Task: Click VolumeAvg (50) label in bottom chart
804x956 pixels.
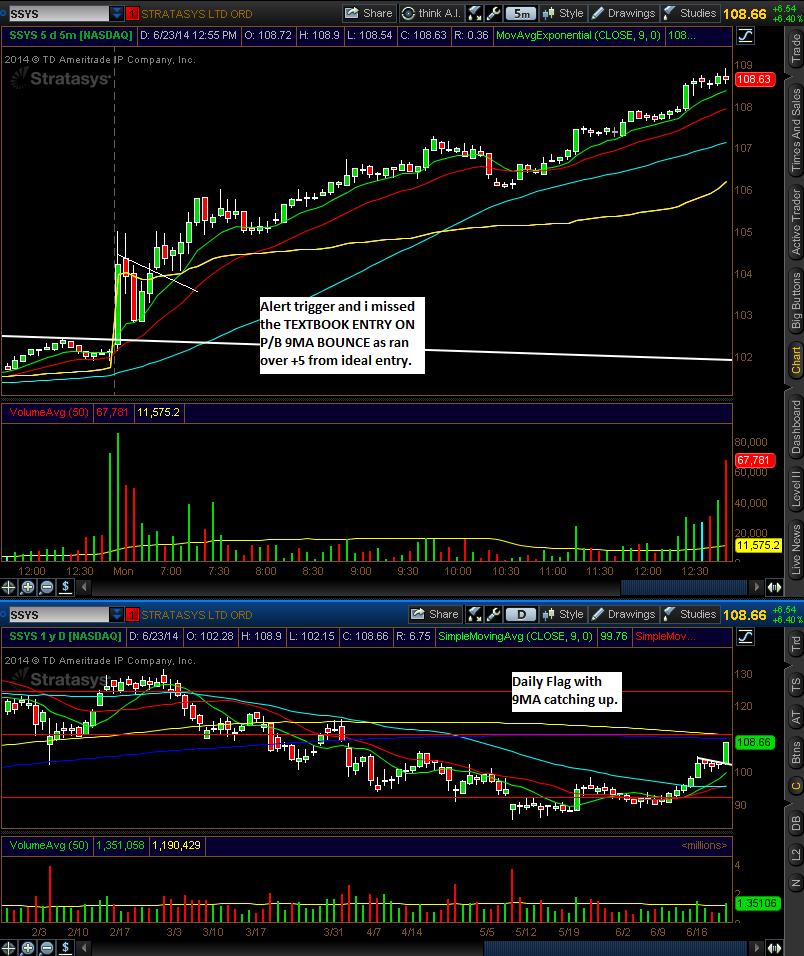Action: coord(49,846)
